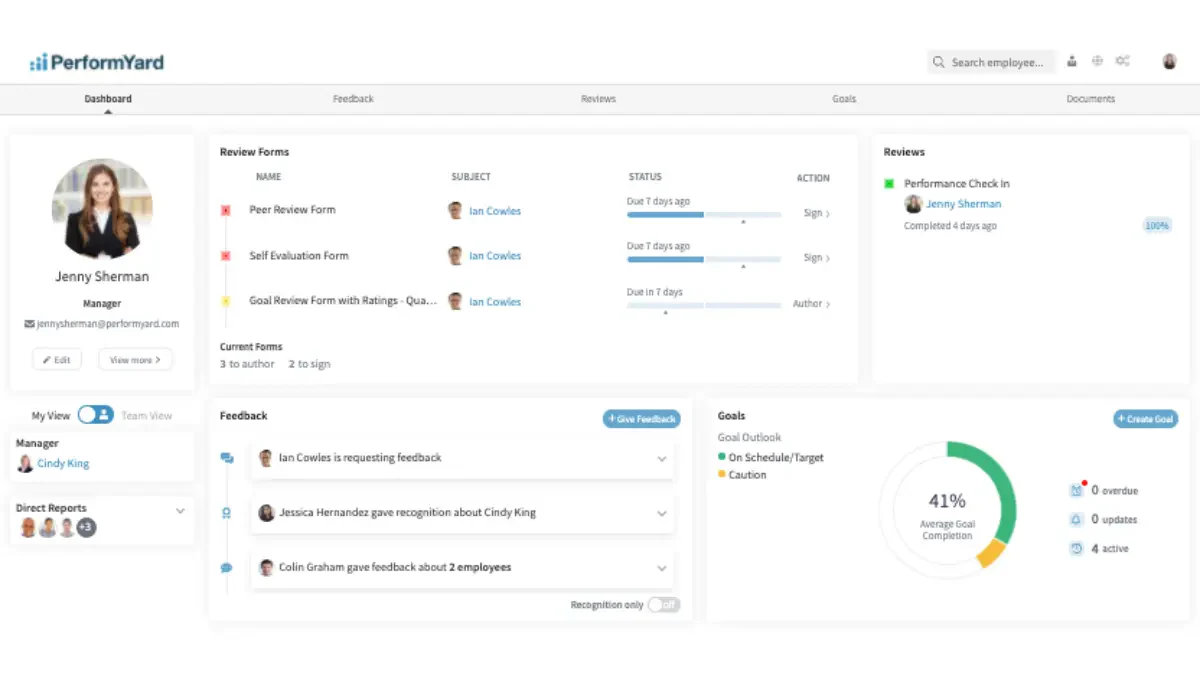Click Sign action for Peer Review Form
Viewport: 1200px width, 675px height.
816,213
